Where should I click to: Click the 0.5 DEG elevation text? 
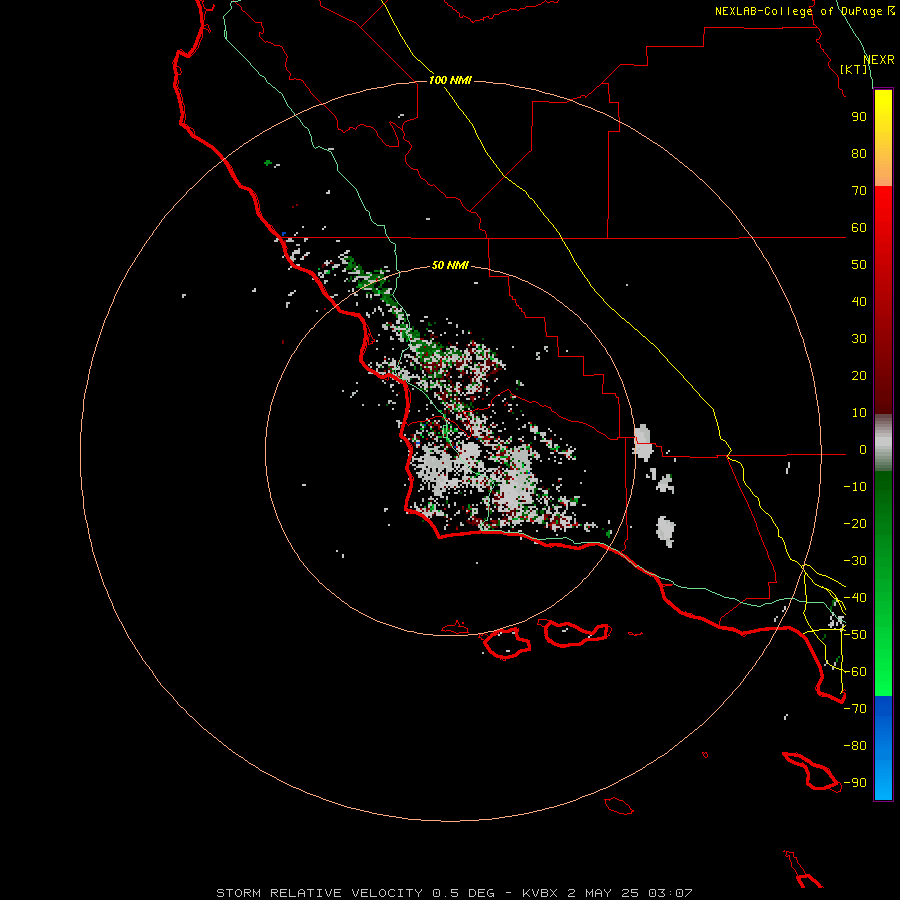point(463,893)
